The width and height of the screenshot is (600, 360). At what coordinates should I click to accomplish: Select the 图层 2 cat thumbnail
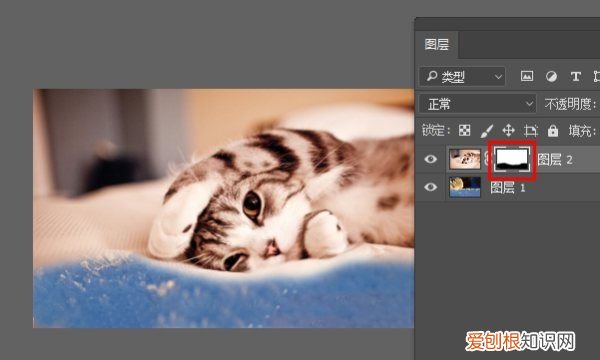(465, 159)
